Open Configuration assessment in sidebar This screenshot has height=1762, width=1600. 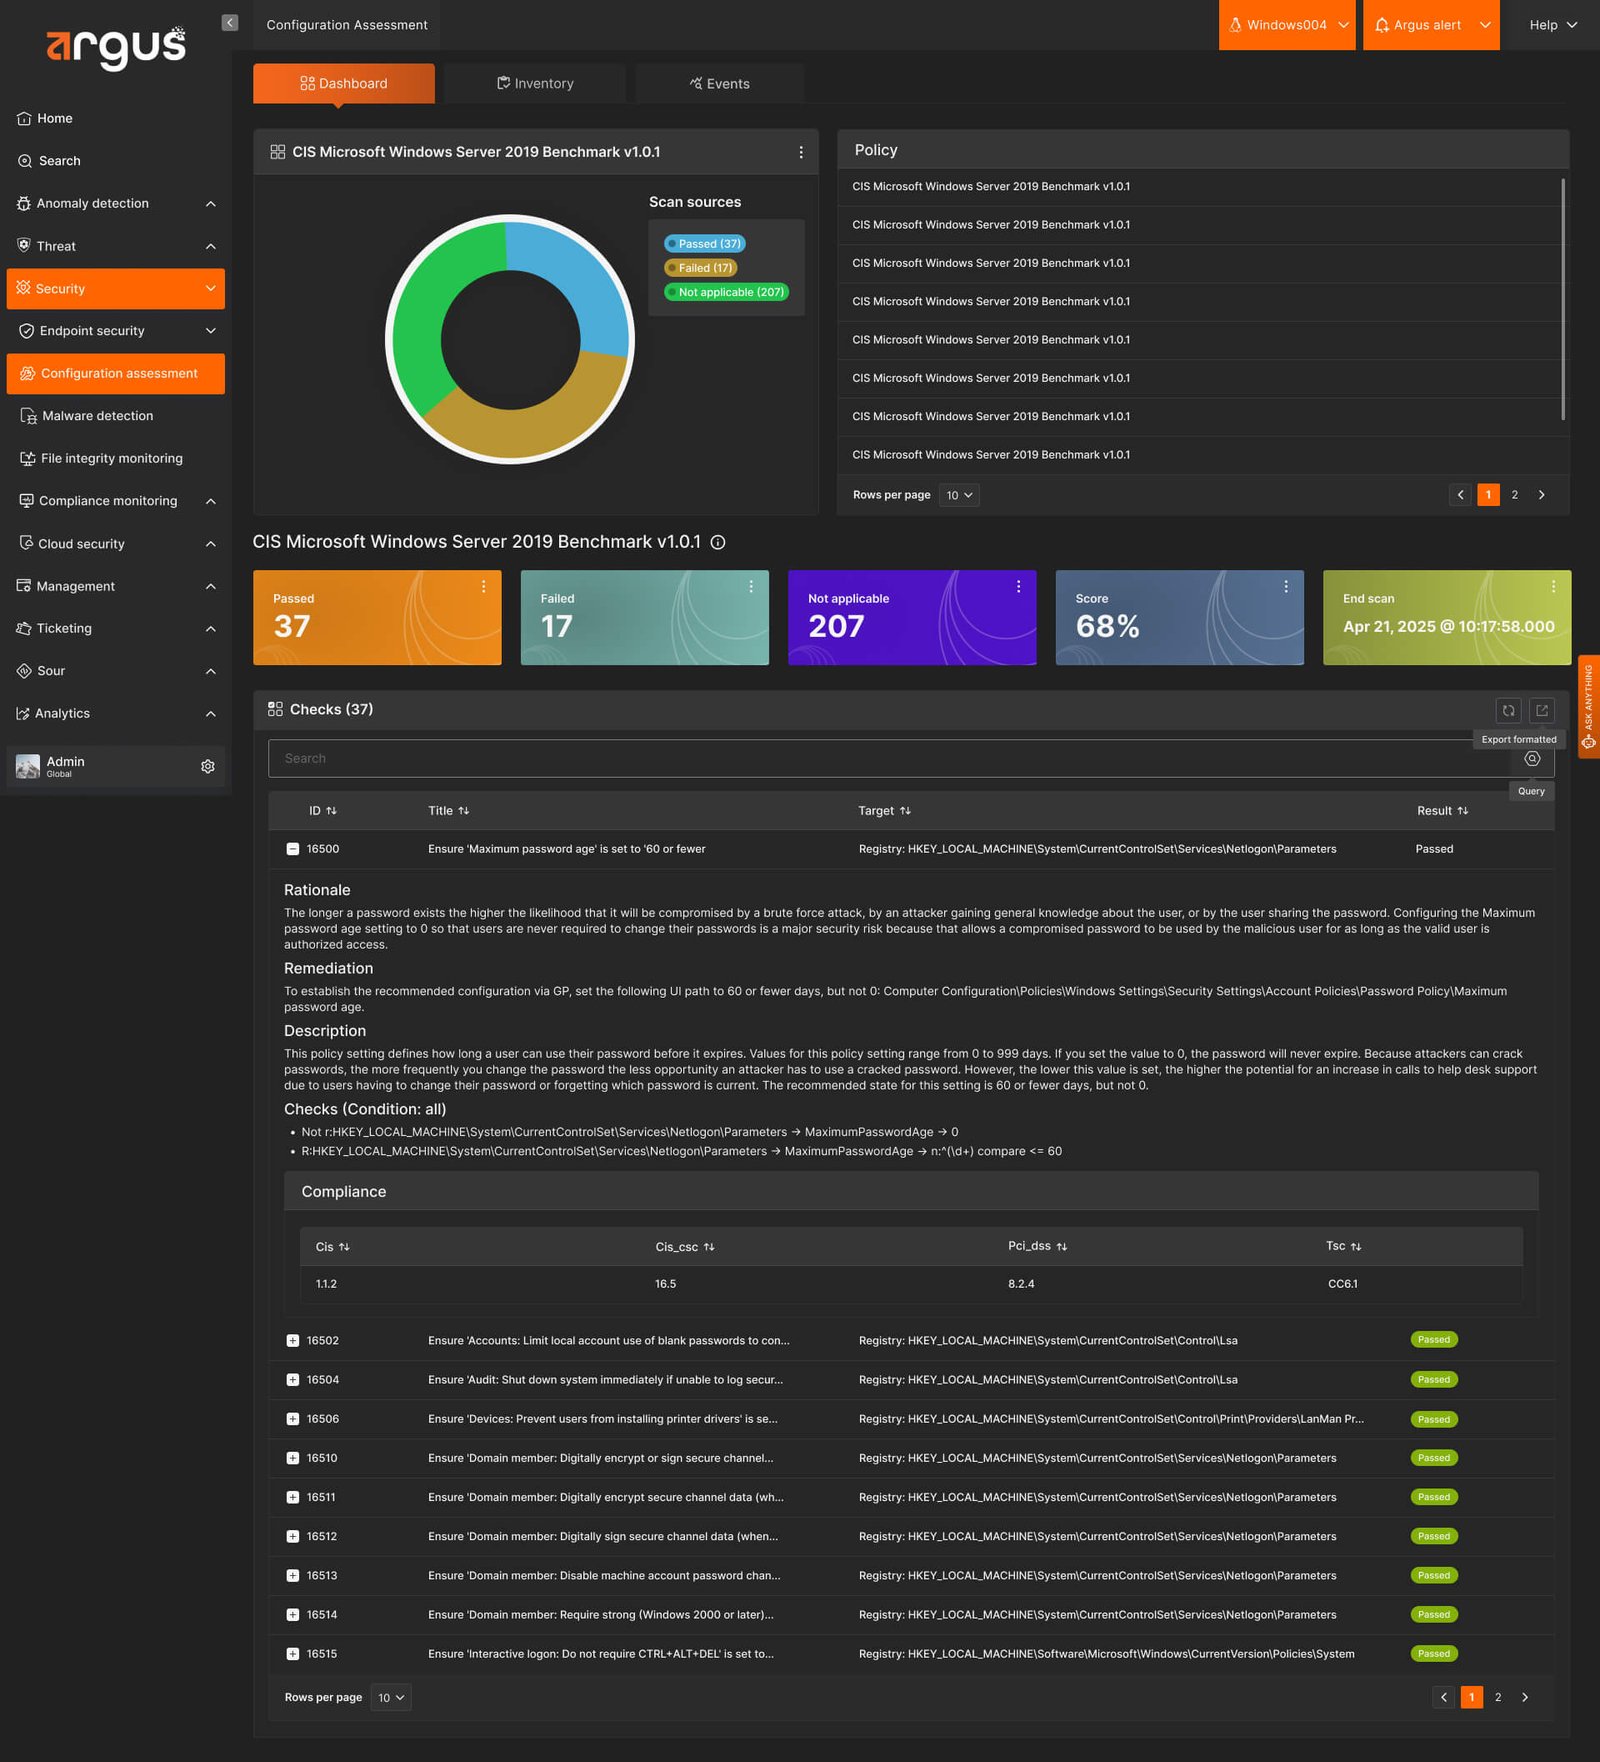(116, 374)
